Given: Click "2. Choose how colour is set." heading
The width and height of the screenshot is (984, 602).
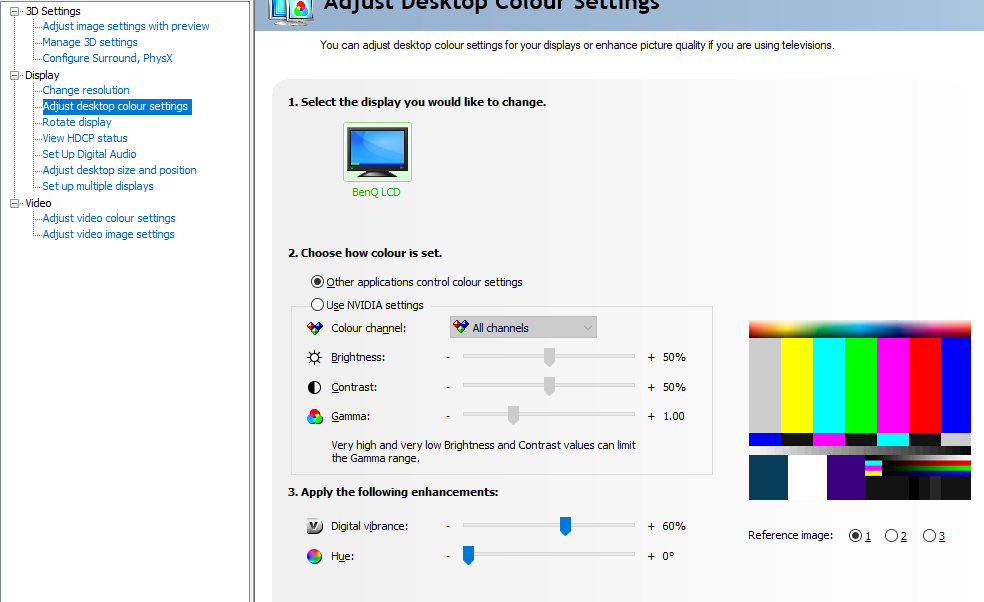Looking at the screenshot, I should coord(365,253).
